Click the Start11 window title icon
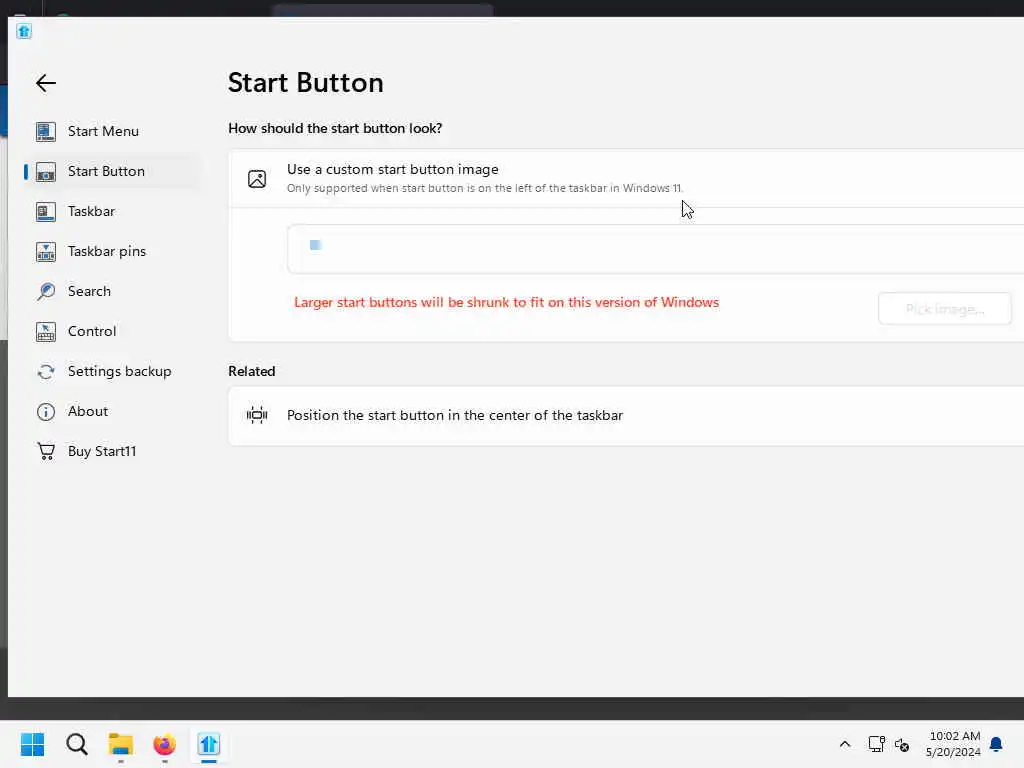The height and width of the screenshot is (768, 1024). [24, 31]
